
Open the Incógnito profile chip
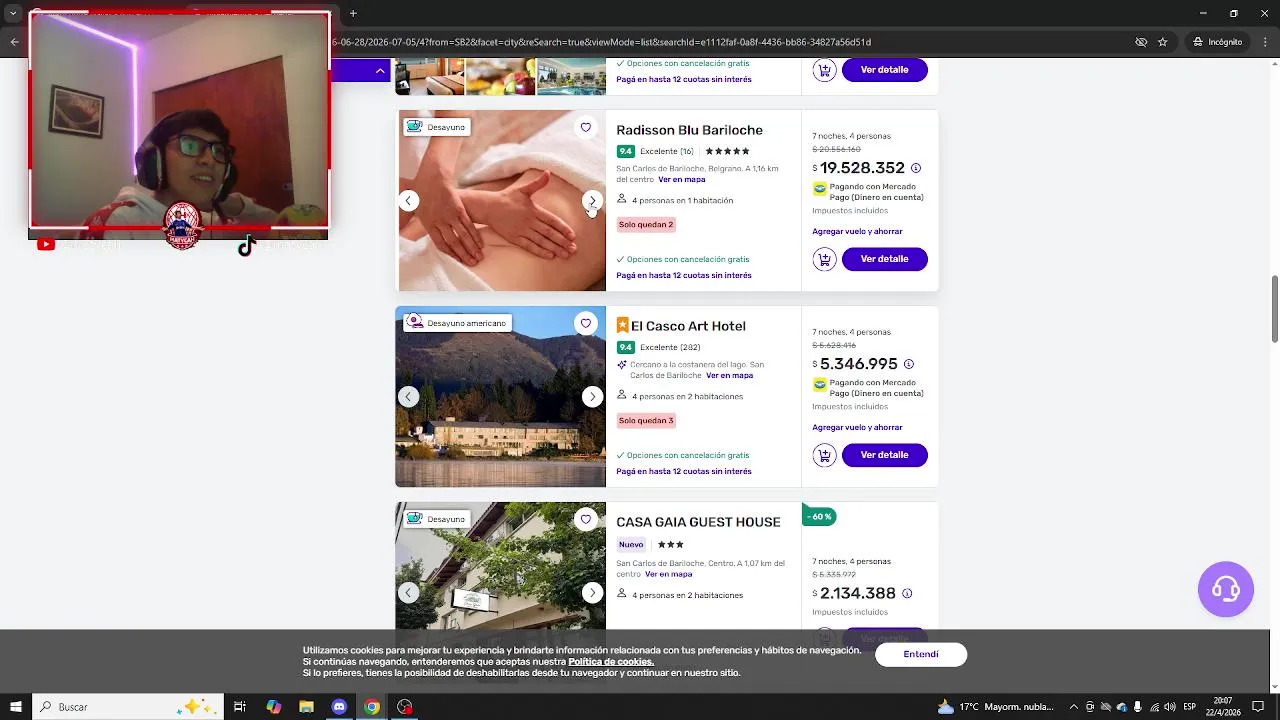[1217, 42]
